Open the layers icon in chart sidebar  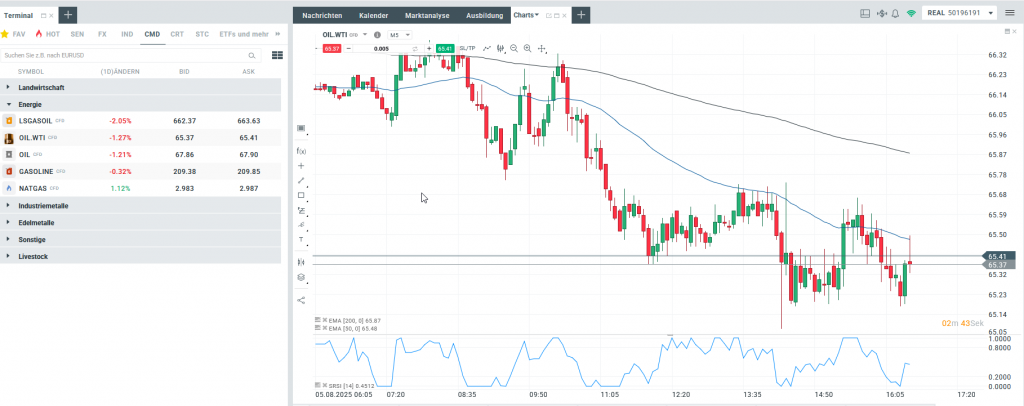click(x=301, y=277)
